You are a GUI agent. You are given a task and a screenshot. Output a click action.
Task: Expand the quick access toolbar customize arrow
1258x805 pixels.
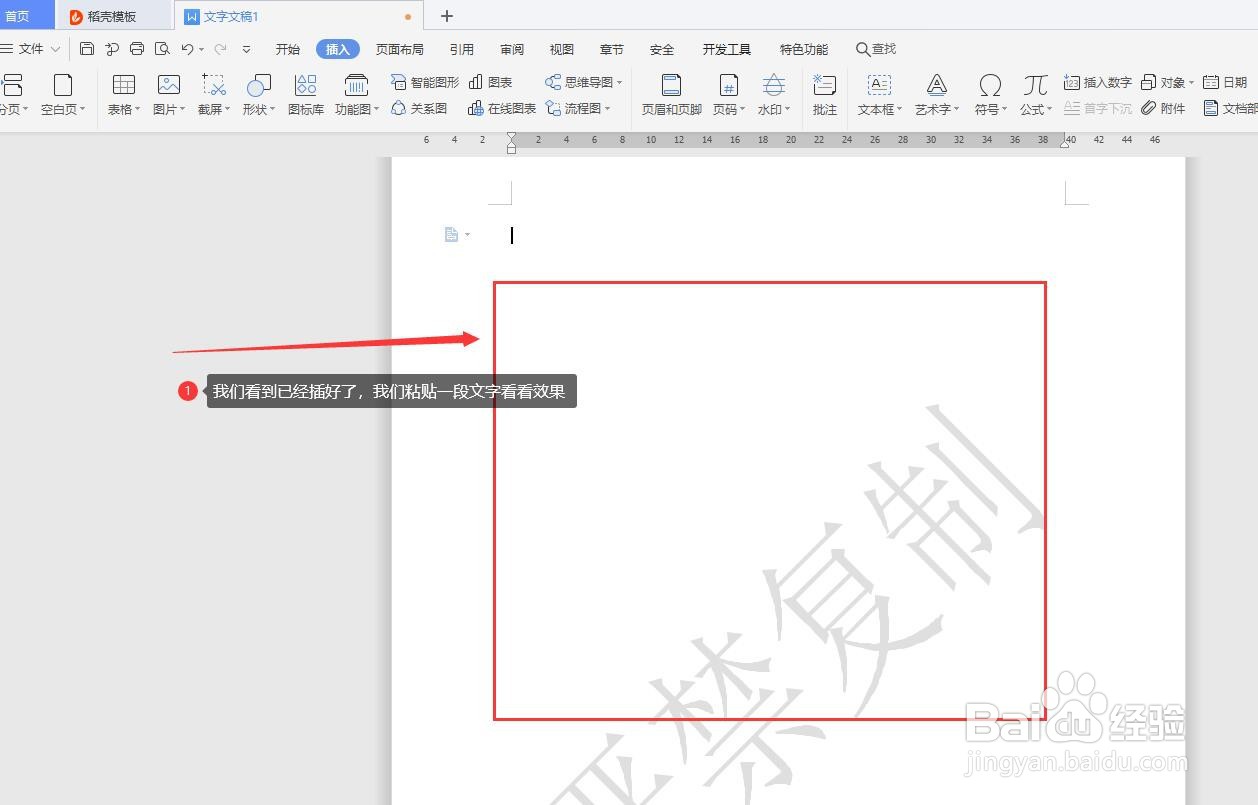coord(247,49)
